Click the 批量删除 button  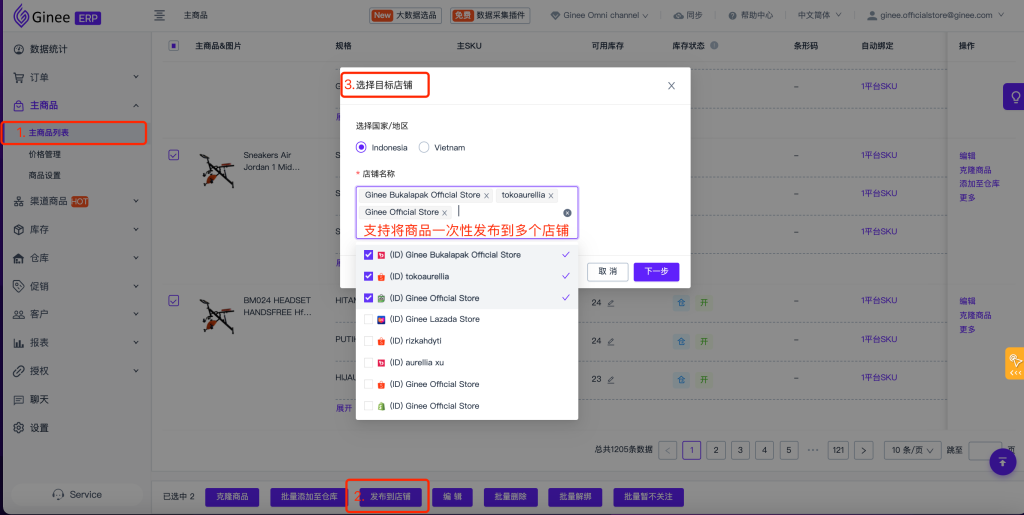coord(511,497)
